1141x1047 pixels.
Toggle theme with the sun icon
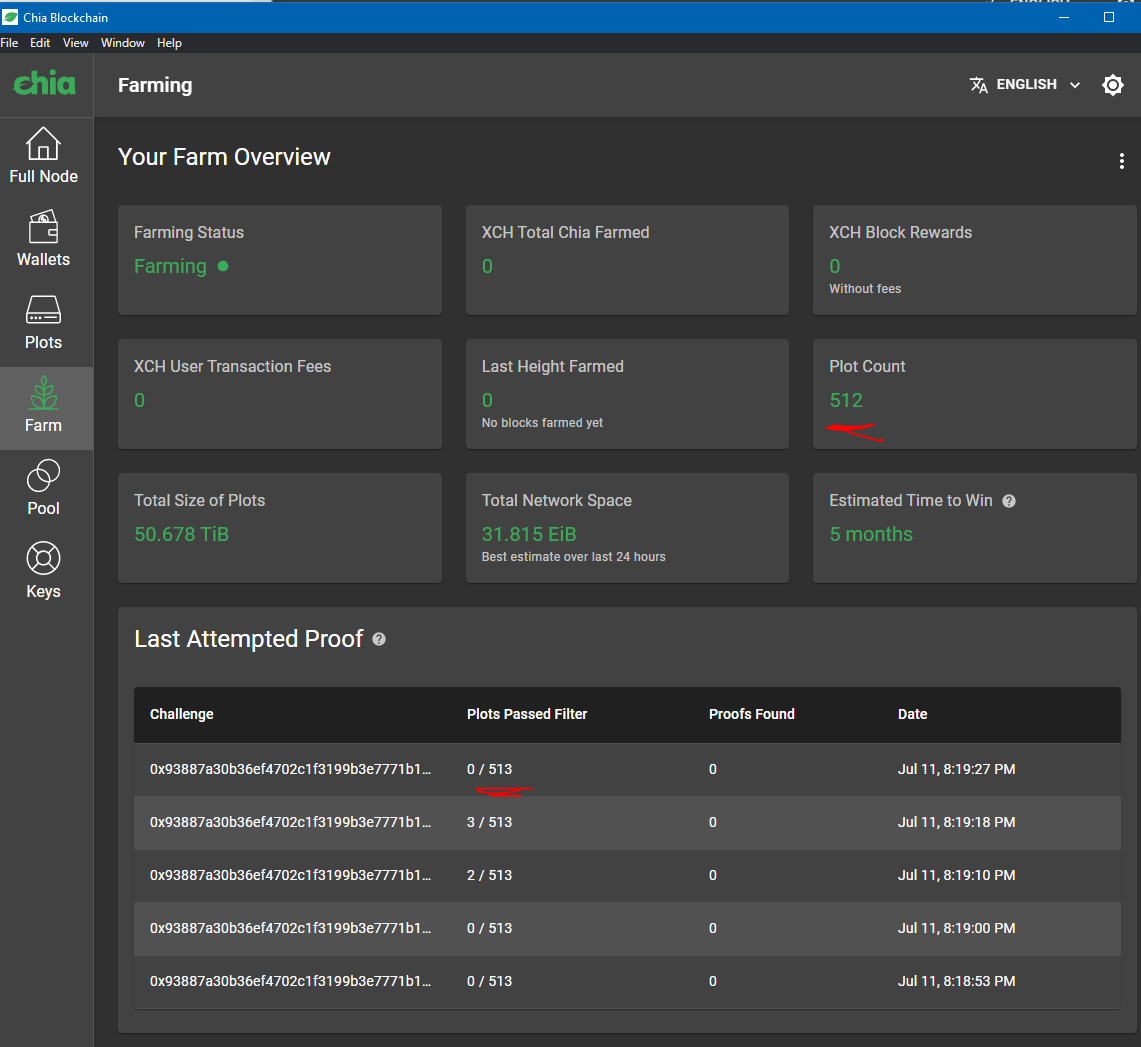pyautogui.click(x=1113, y=85)
